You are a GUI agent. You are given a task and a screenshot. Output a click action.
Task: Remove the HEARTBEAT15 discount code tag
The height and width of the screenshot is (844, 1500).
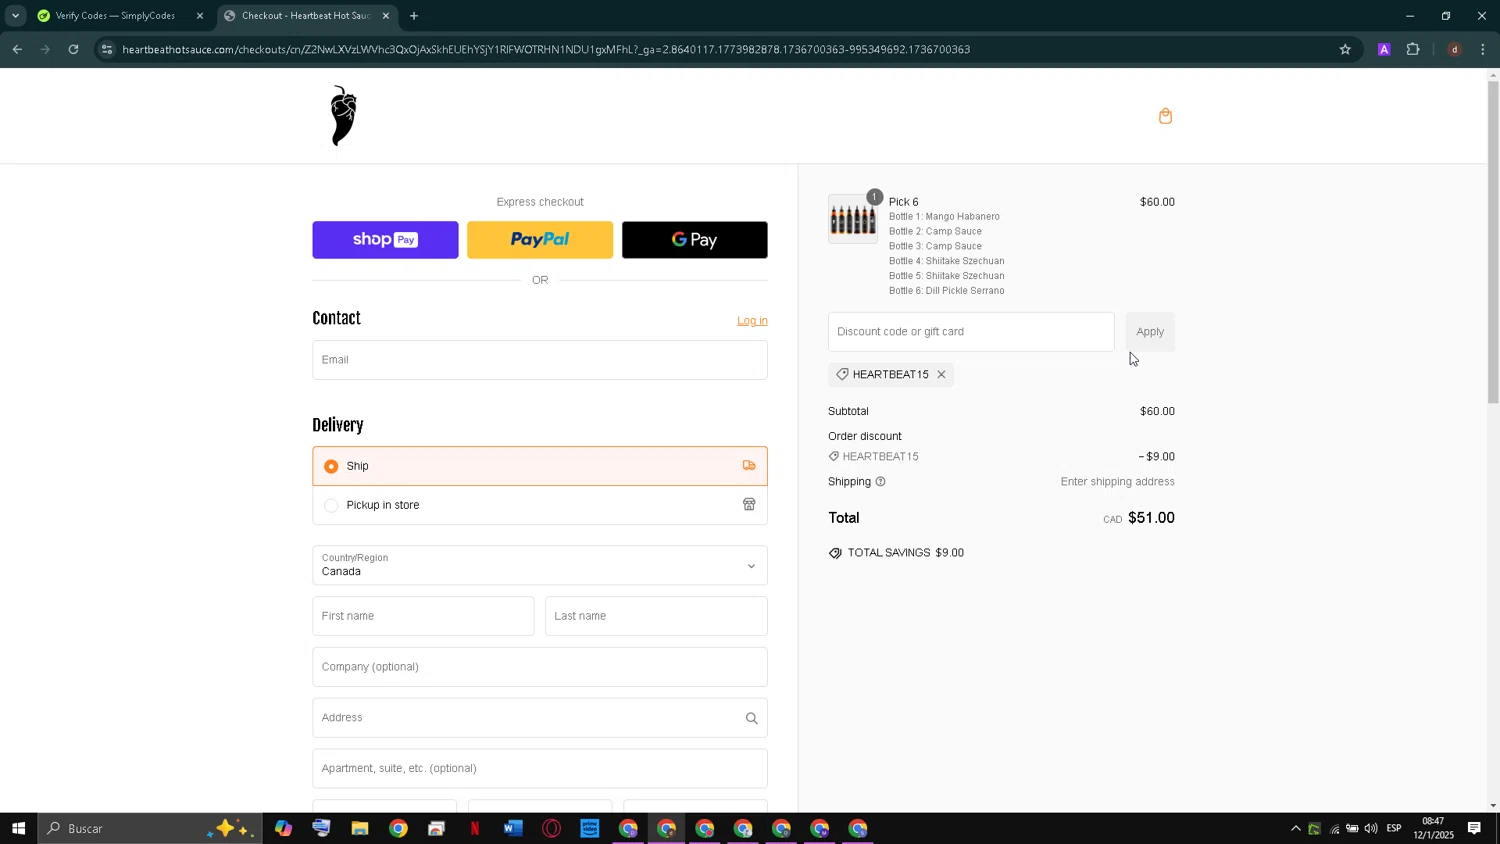[x=941, y=374]
